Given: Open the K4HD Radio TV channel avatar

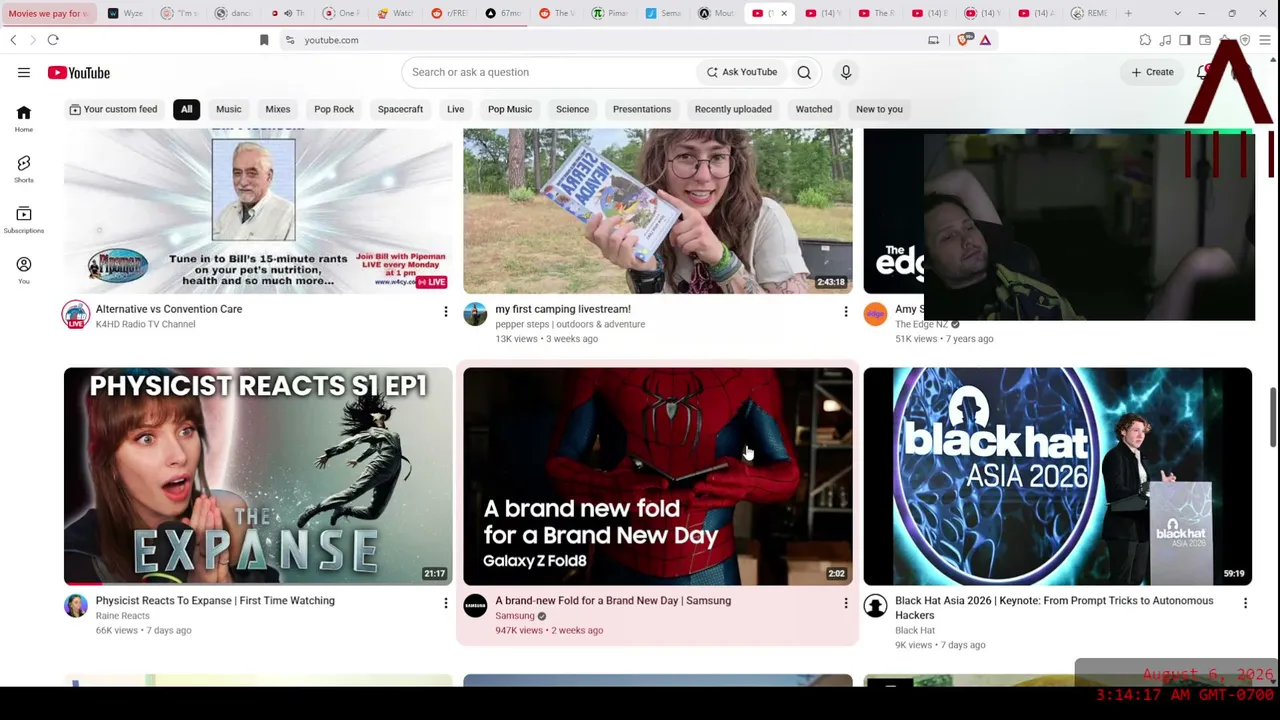Looking at the screenshot, I should [x=76, y=315].
